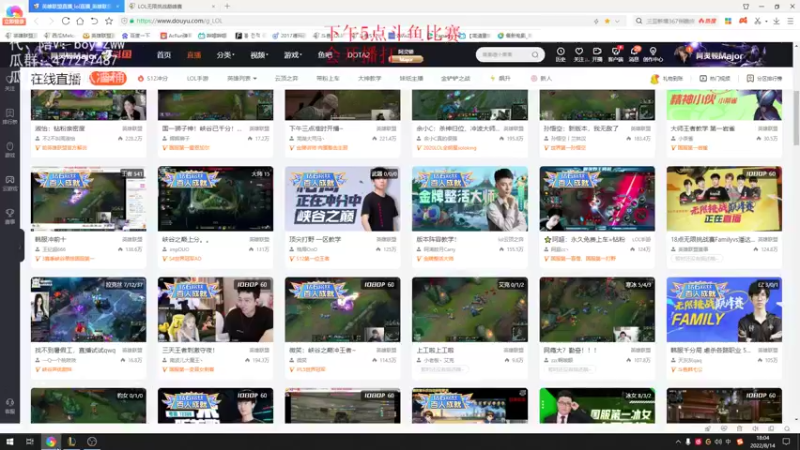The image size is (800, 450).
Task: Go to browser home page icon
Action: click(80, 21)
